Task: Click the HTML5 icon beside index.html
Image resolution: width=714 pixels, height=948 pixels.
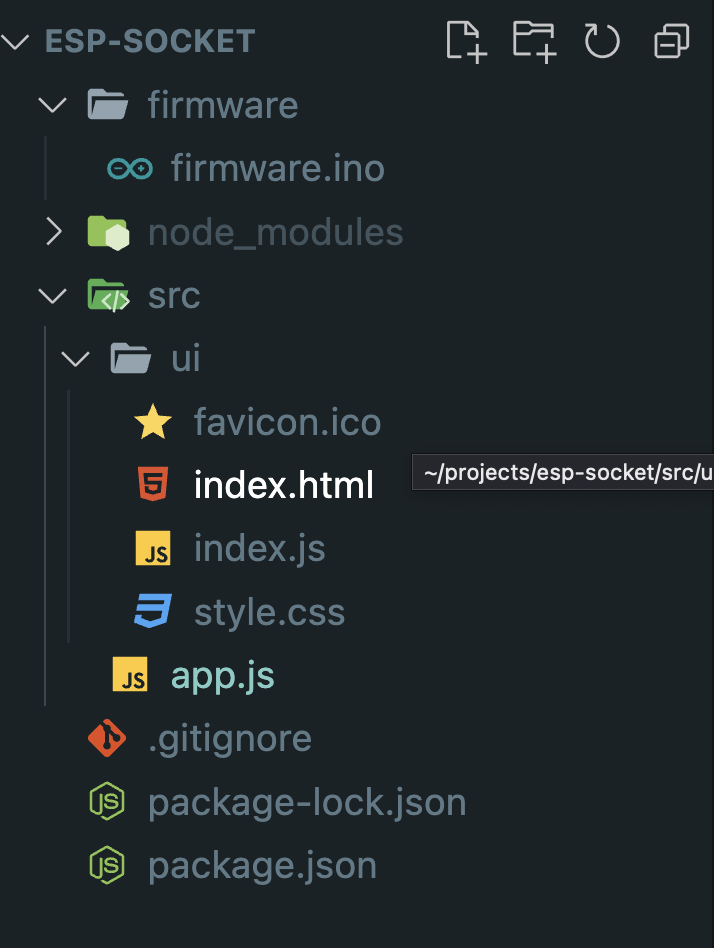Action: [x=153, y=485]
